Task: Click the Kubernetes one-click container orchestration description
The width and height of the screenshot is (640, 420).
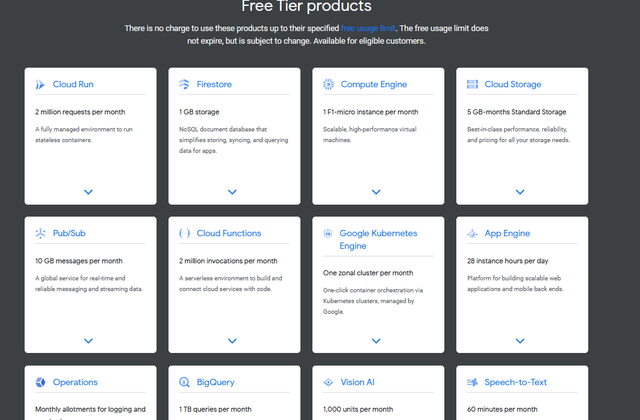Action: [x=373, y=301]
